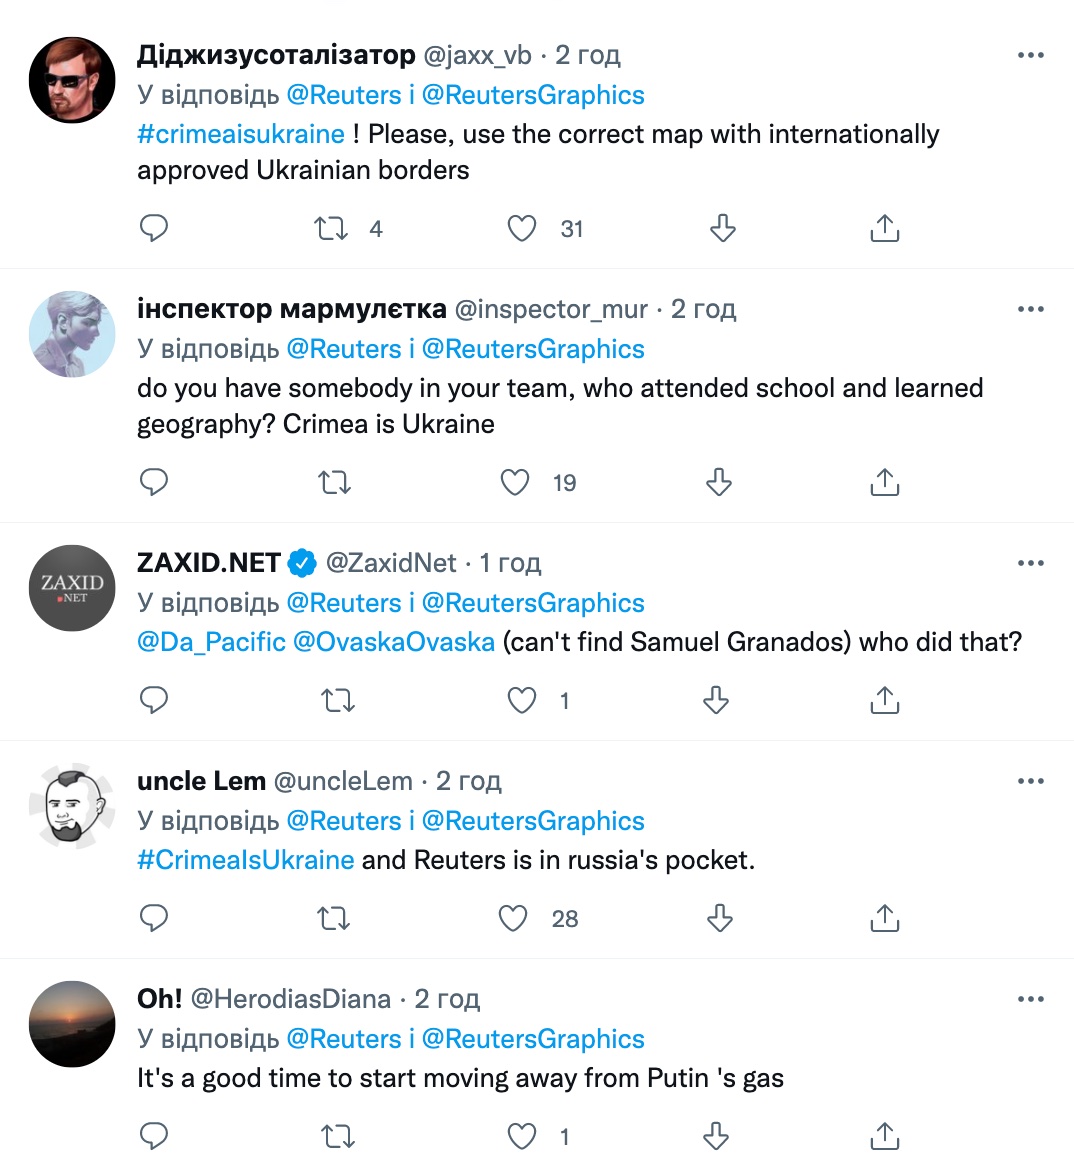Download the uncle Lem tweet
The height and width of the screenshot is (1176, 1074).
tap(719, 918)
